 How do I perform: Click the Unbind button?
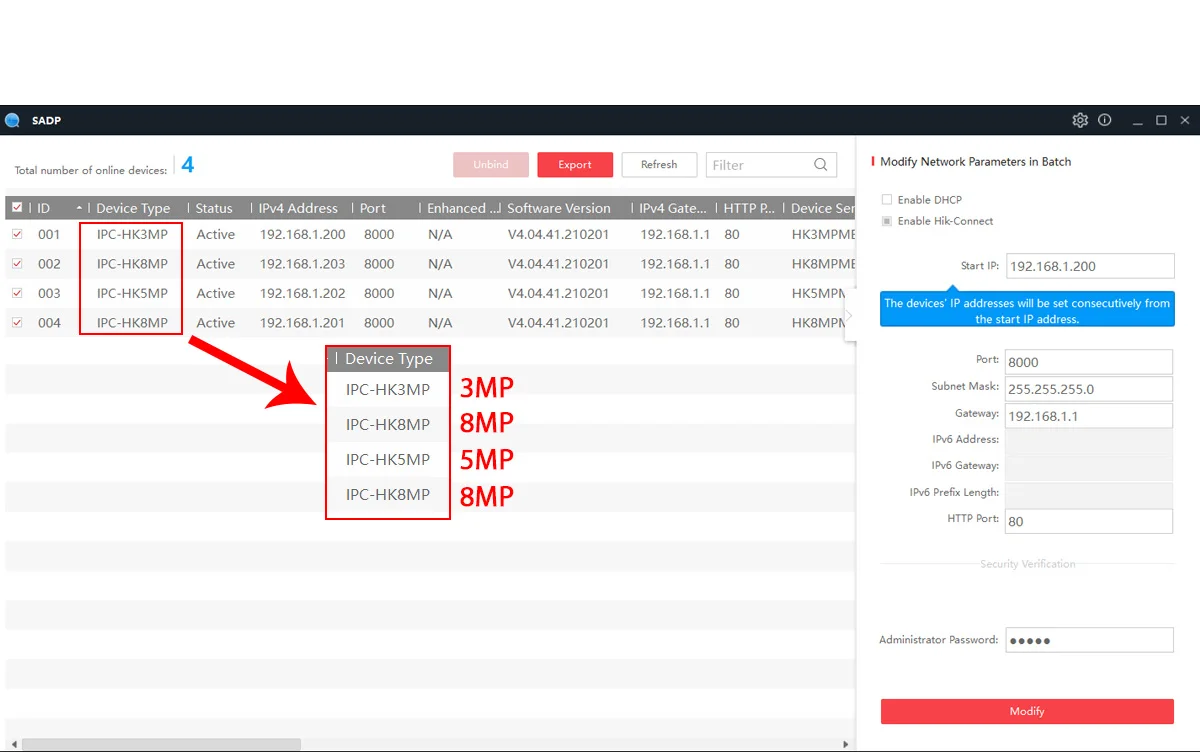(x=491, y=165)
